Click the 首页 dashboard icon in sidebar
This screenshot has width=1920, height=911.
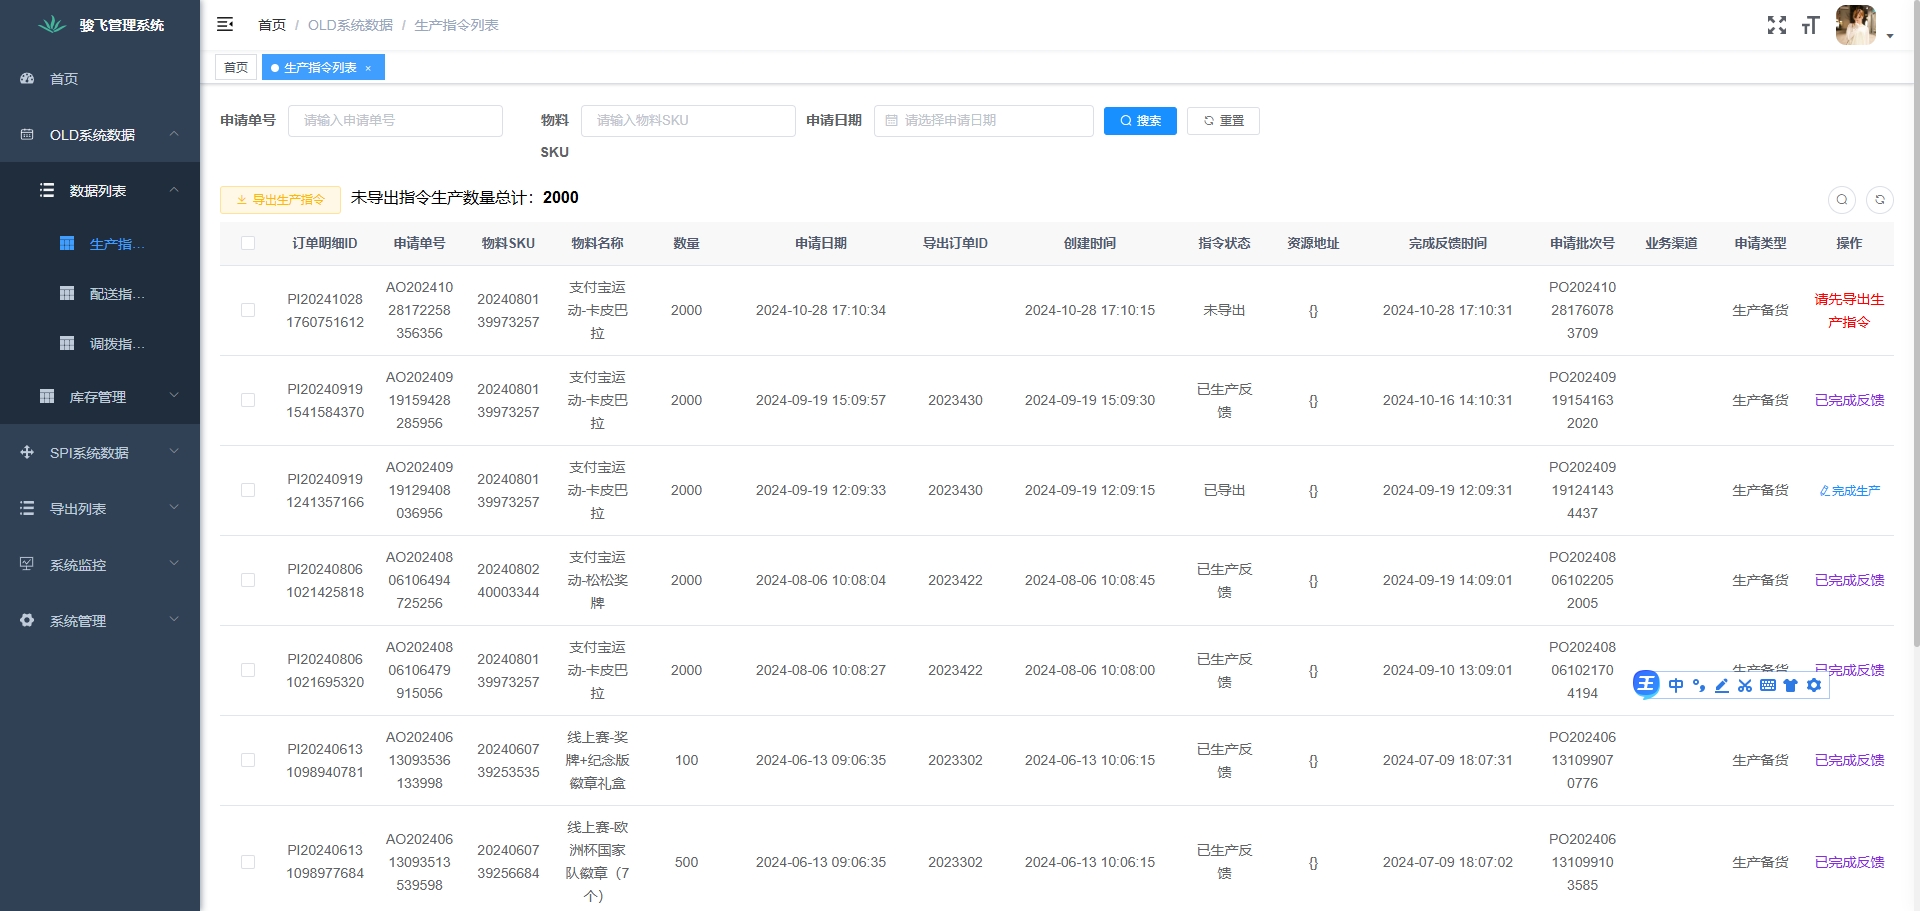(27, 78)
